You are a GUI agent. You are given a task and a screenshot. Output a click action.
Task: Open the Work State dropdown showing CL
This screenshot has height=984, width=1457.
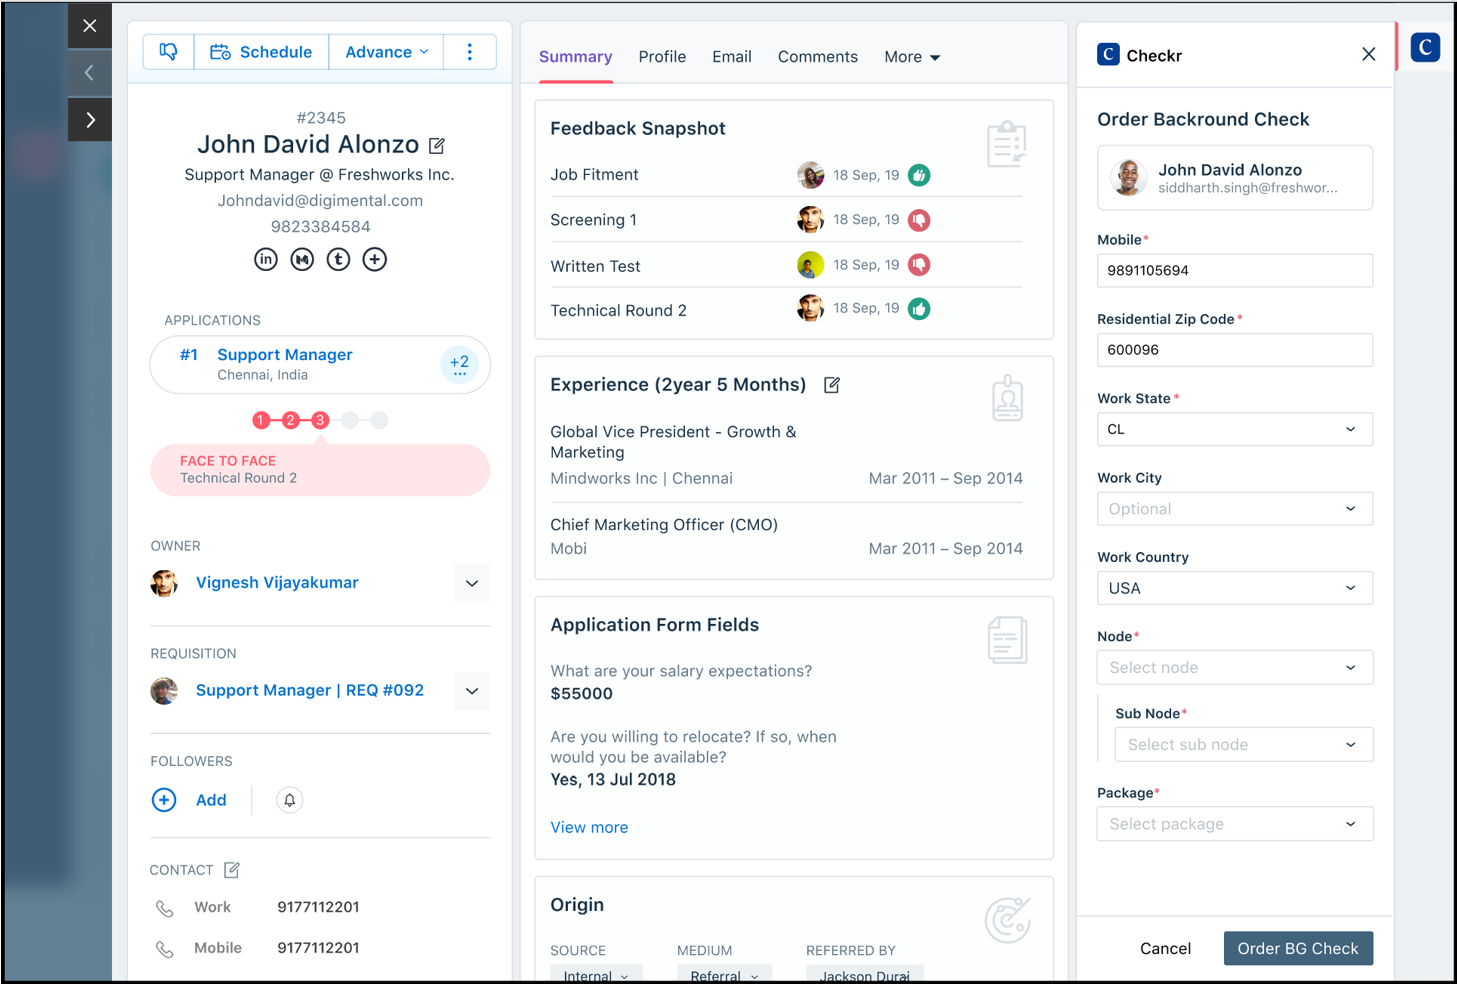tap(1235, 429)
